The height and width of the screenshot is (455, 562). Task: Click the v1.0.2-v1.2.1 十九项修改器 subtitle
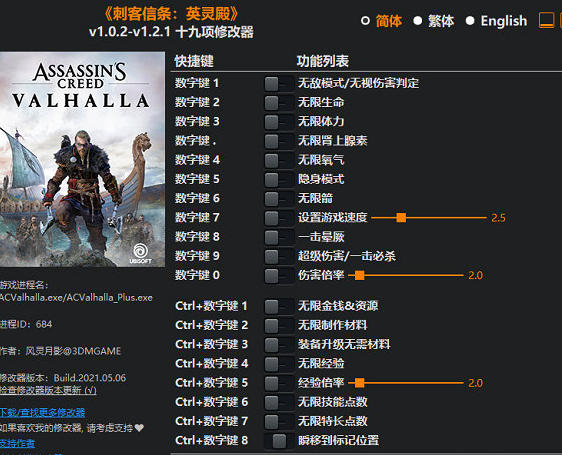pos(171,32)
